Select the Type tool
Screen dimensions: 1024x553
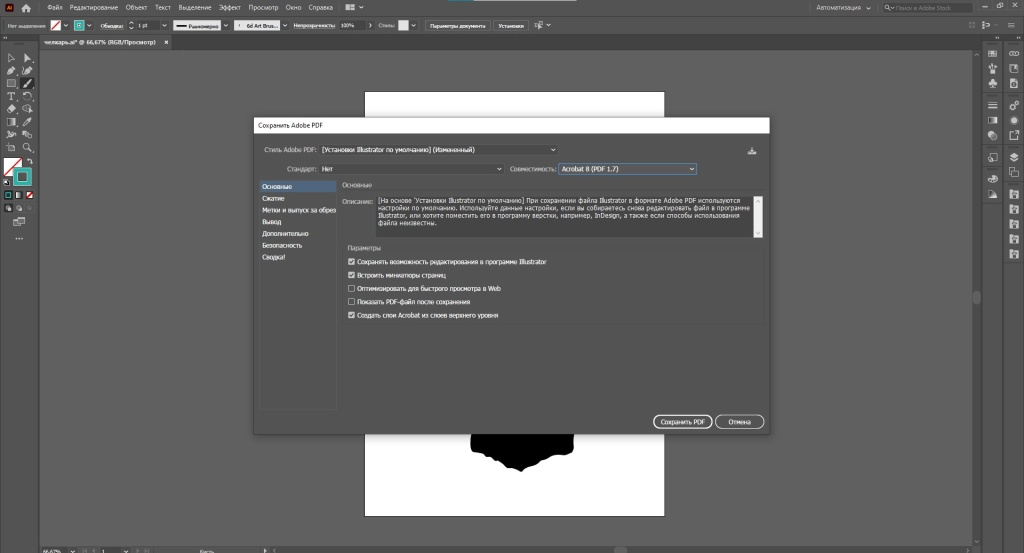pyautogui.click(x=11, y=96)
